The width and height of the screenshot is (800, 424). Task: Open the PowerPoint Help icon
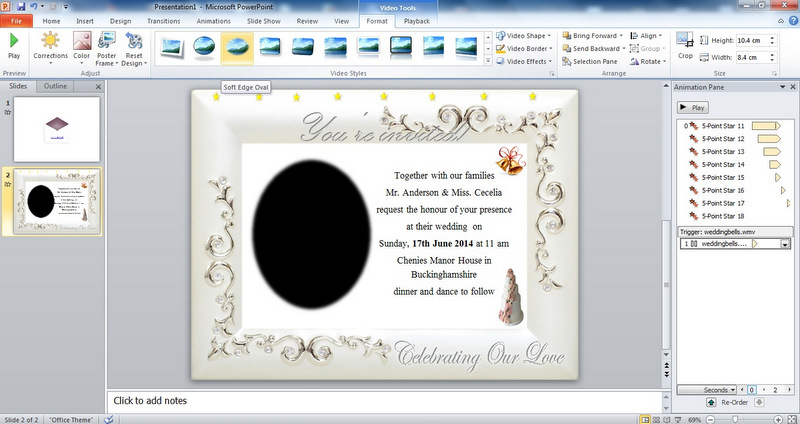793,21
